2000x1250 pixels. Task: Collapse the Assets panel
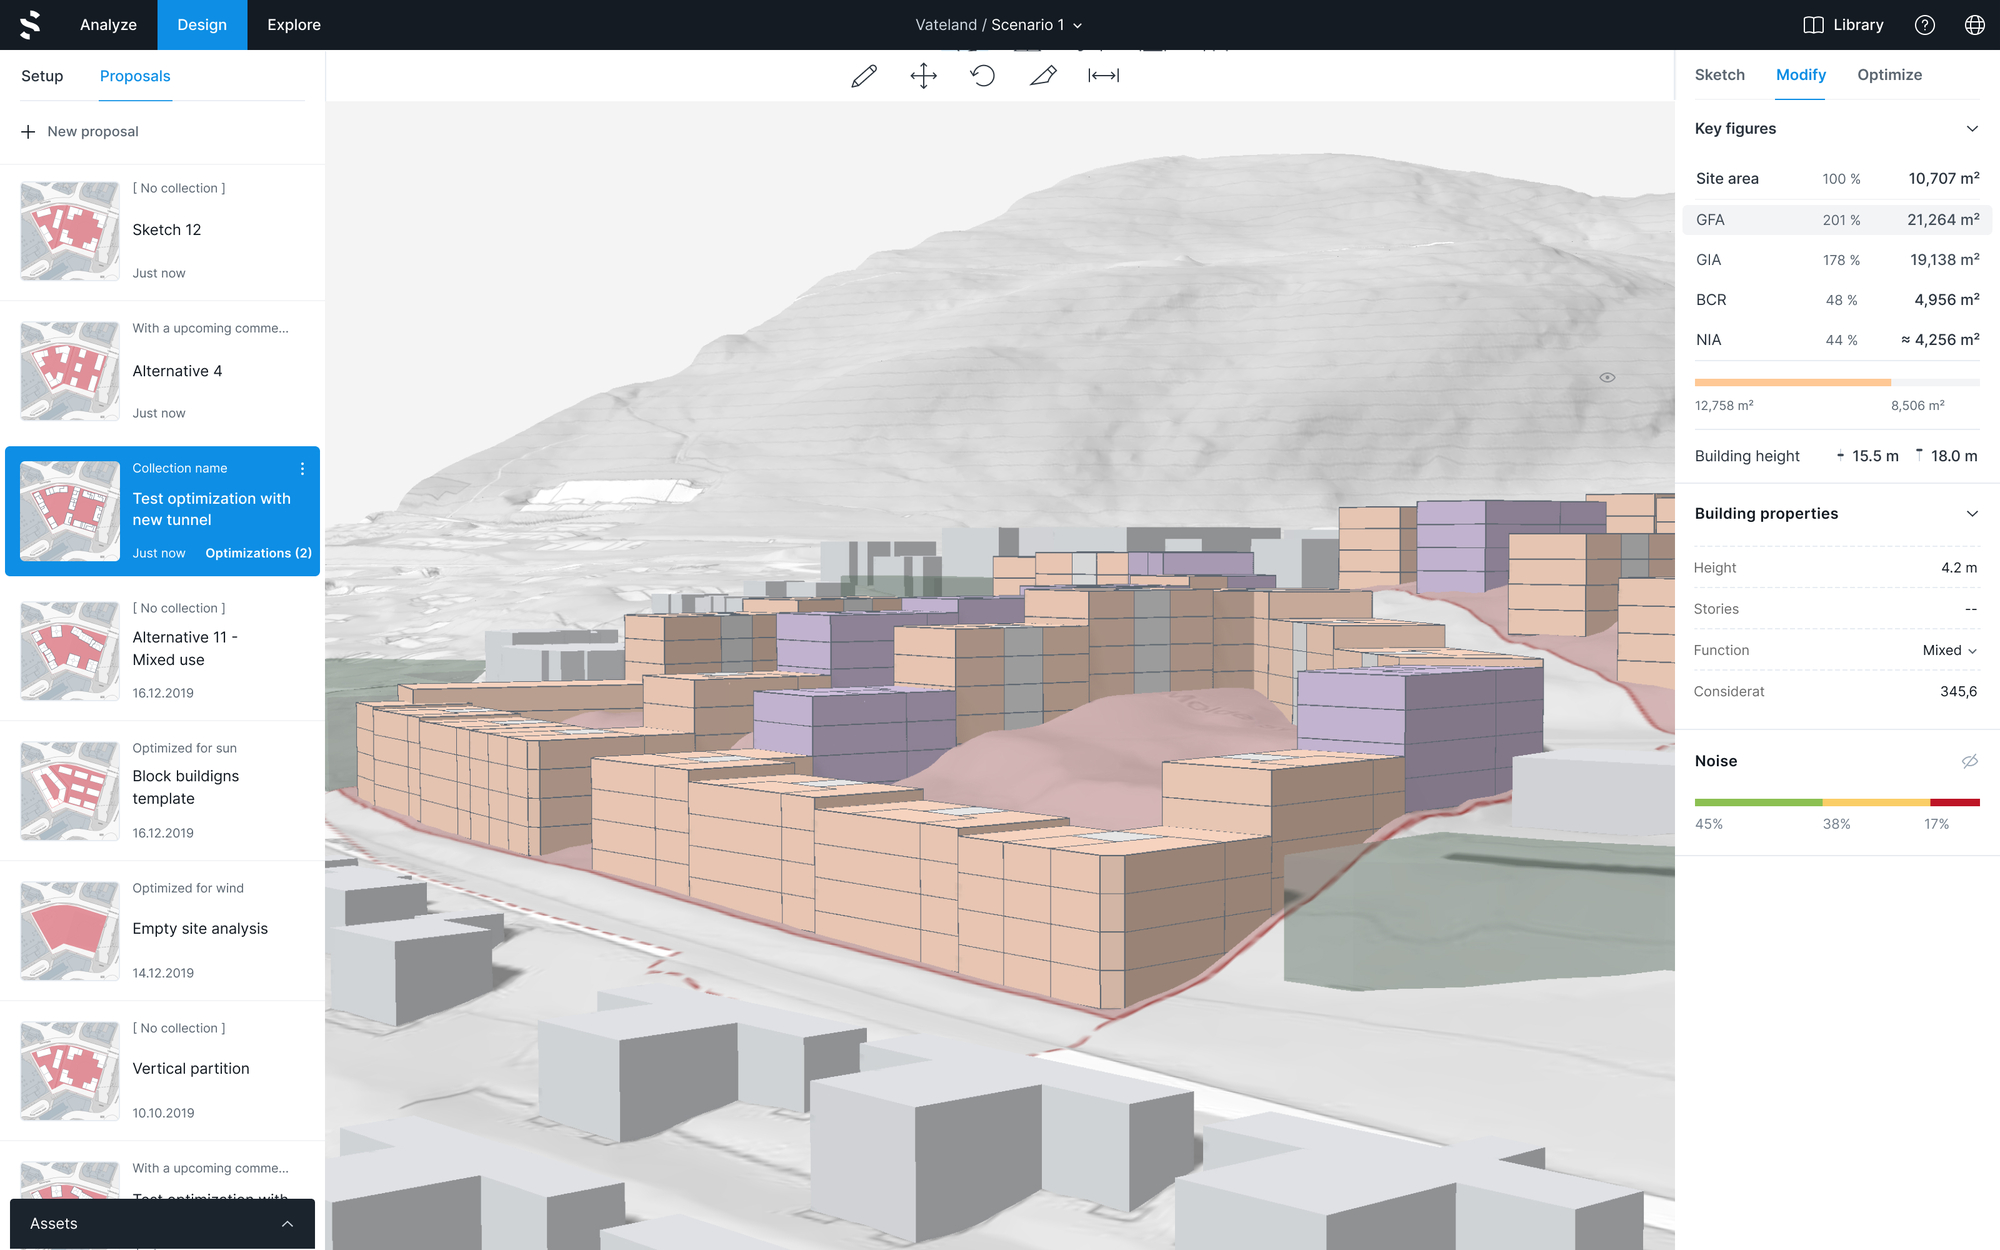tap(287, 1223)
